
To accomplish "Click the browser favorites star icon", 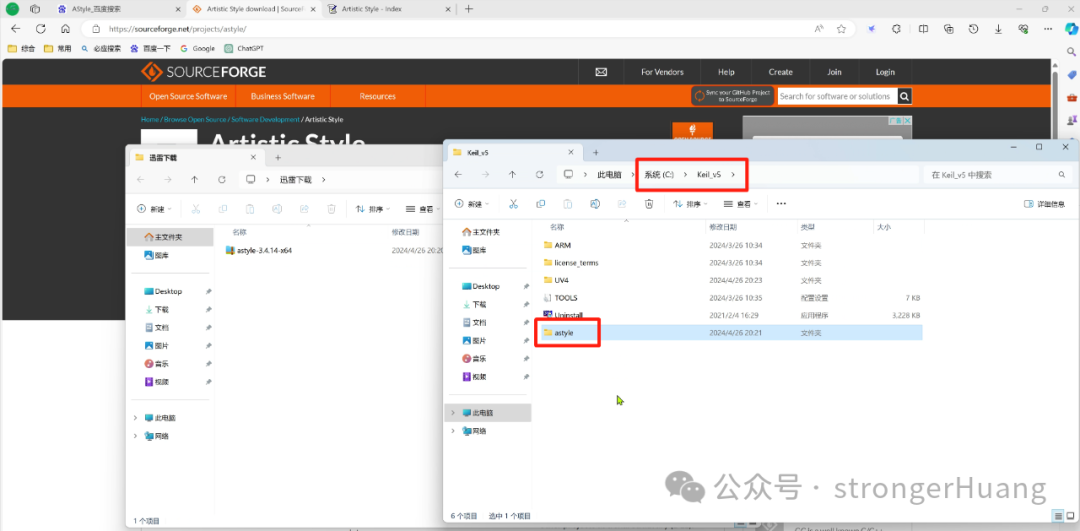I will tap(841, 29).
